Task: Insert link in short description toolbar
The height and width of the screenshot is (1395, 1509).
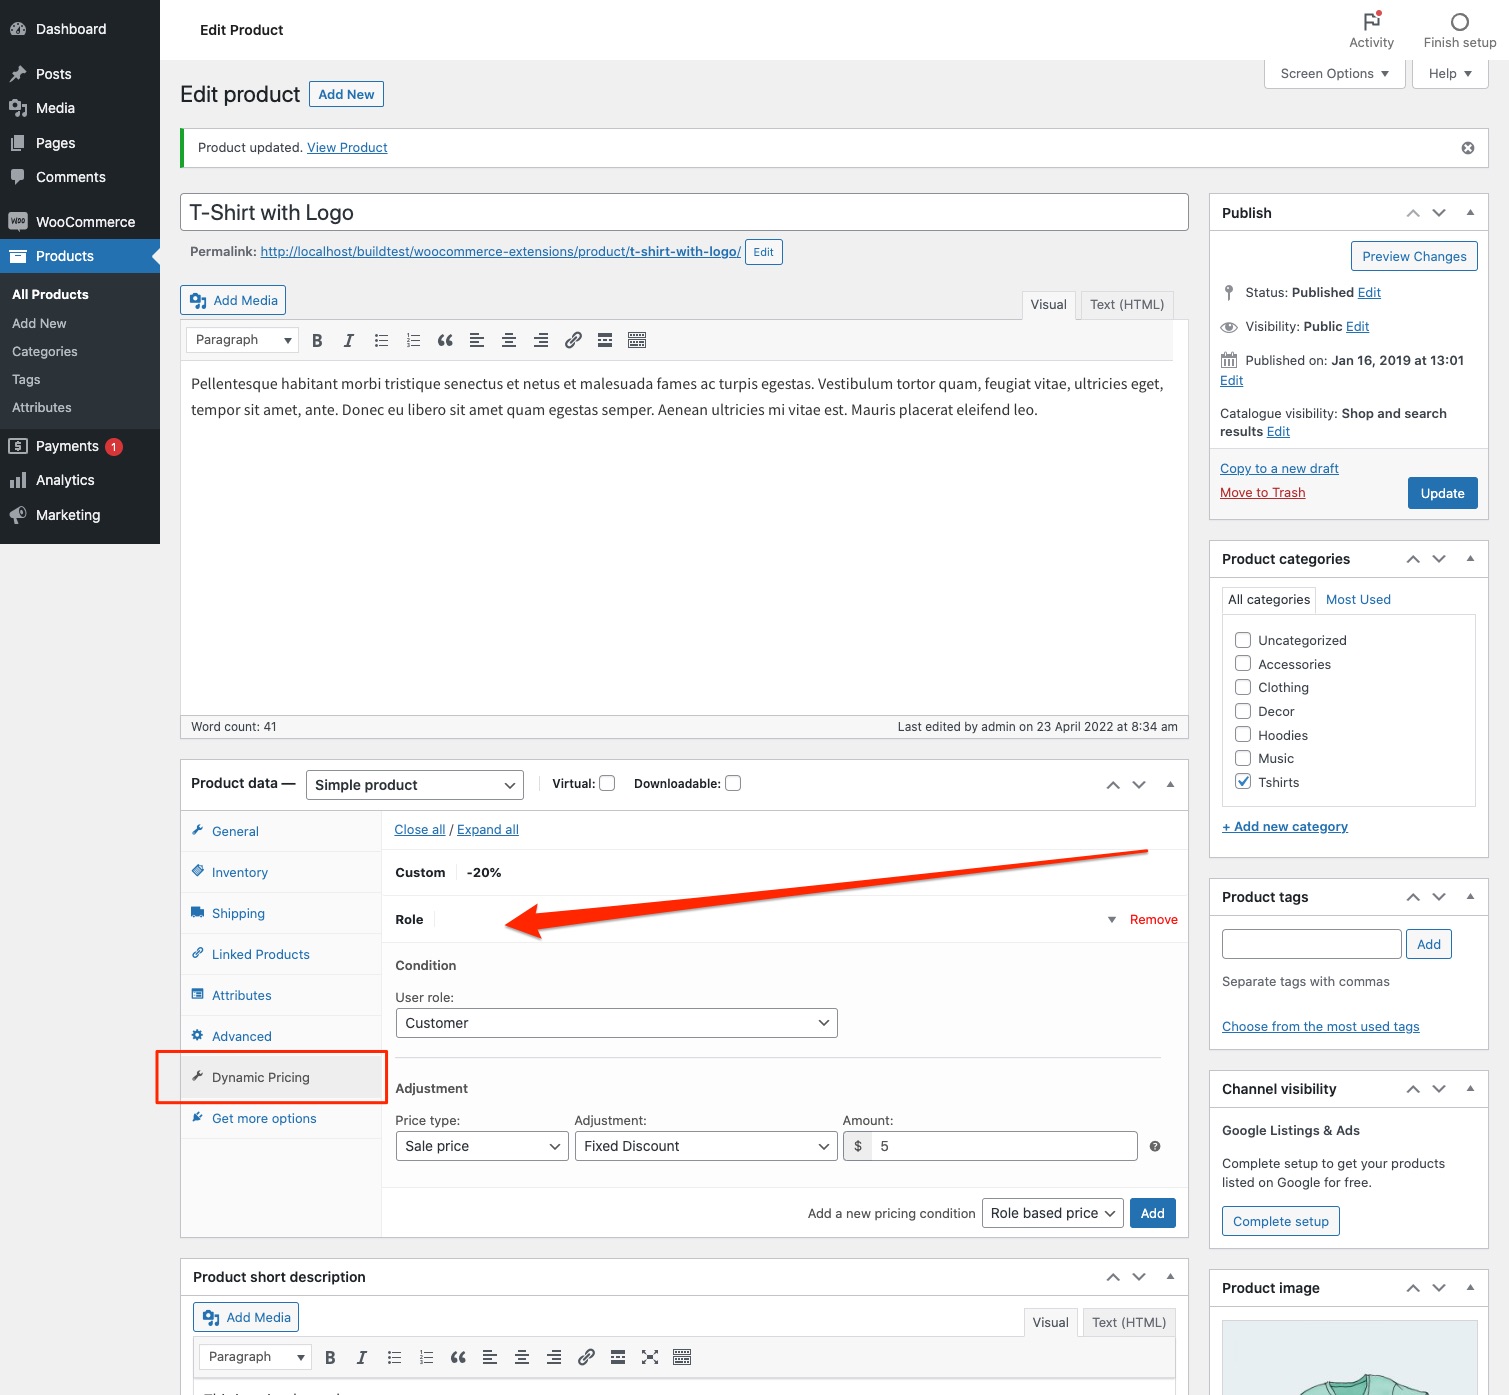Action: coord(586,1357)
